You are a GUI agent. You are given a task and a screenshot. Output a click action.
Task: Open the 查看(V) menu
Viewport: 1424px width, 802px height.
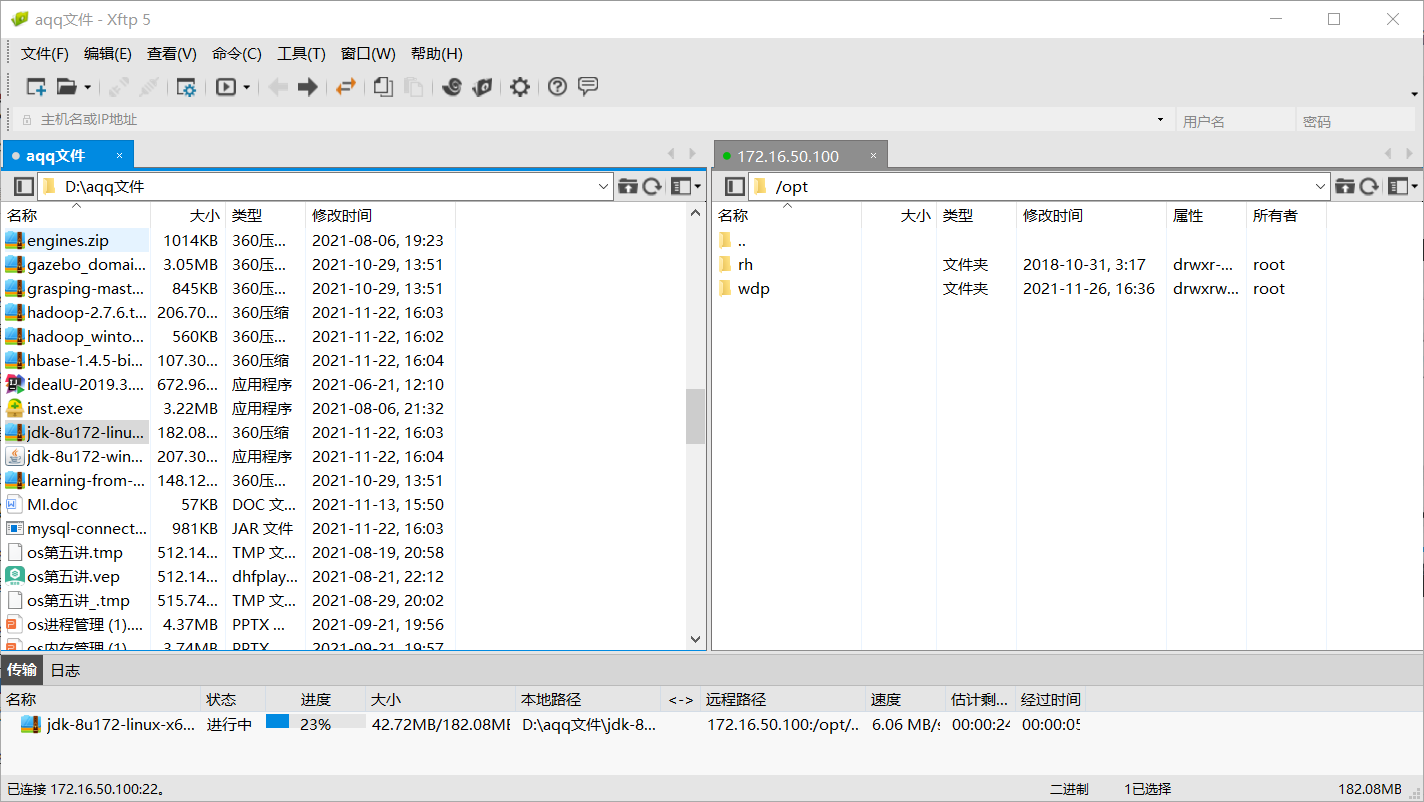pos(172,54)
